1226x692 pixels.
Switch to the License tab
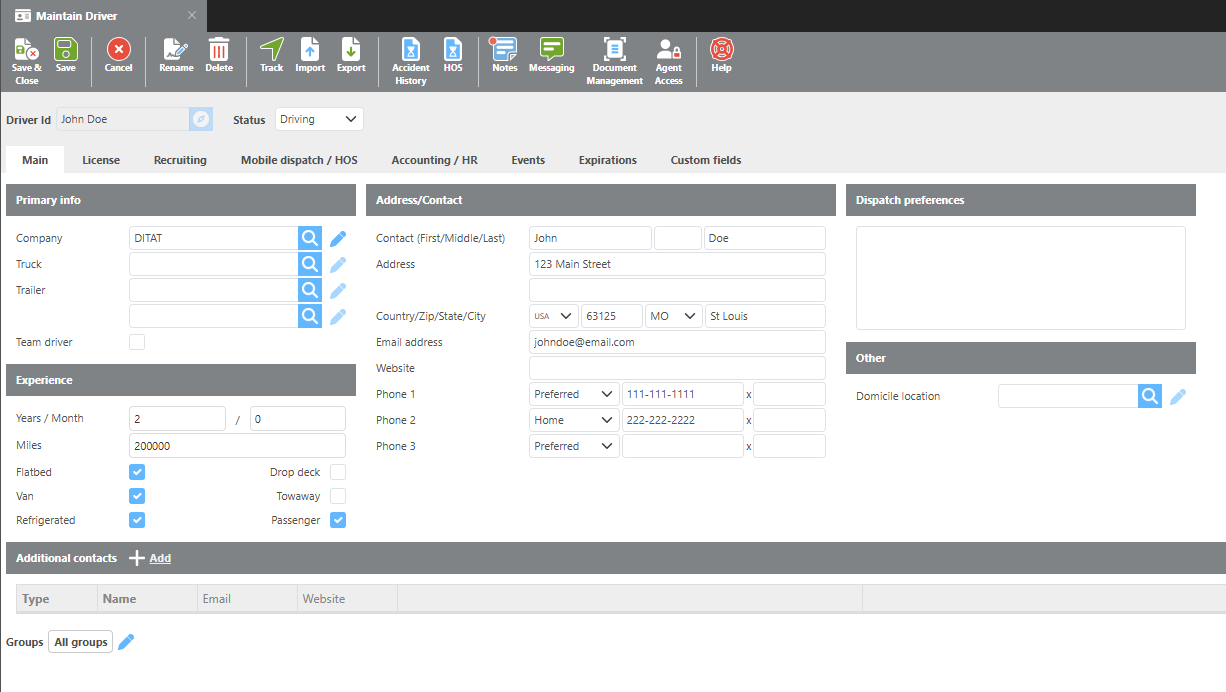[x=101, y=160]
